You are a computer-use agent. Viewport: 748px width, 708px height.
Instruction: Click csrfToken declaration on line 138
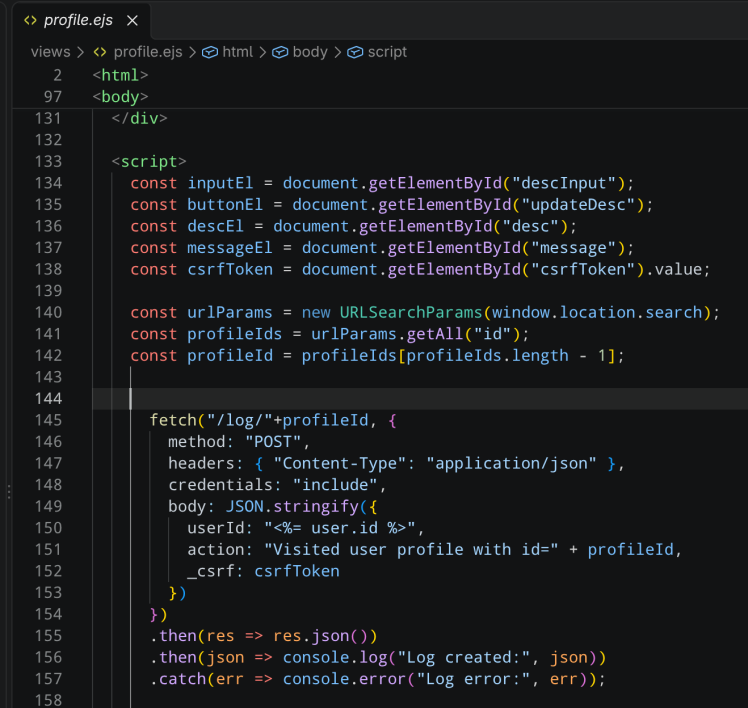tap(230, 270)
